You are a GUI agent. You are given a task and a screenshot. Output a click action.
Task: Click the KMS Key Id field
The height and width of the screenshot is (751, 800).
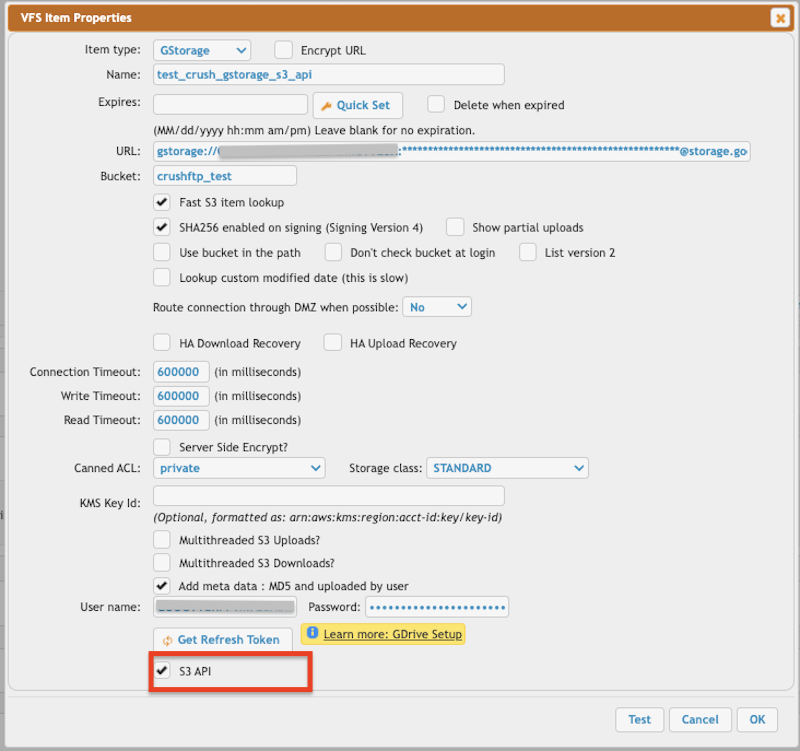click(x=329, y=496)
